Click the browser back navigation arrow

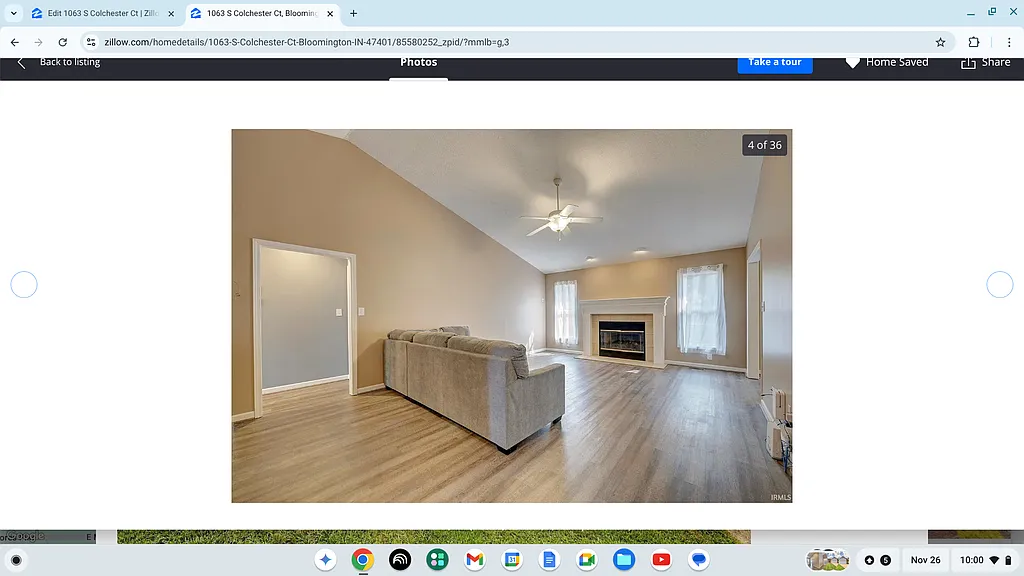click(x=13, y=42)
